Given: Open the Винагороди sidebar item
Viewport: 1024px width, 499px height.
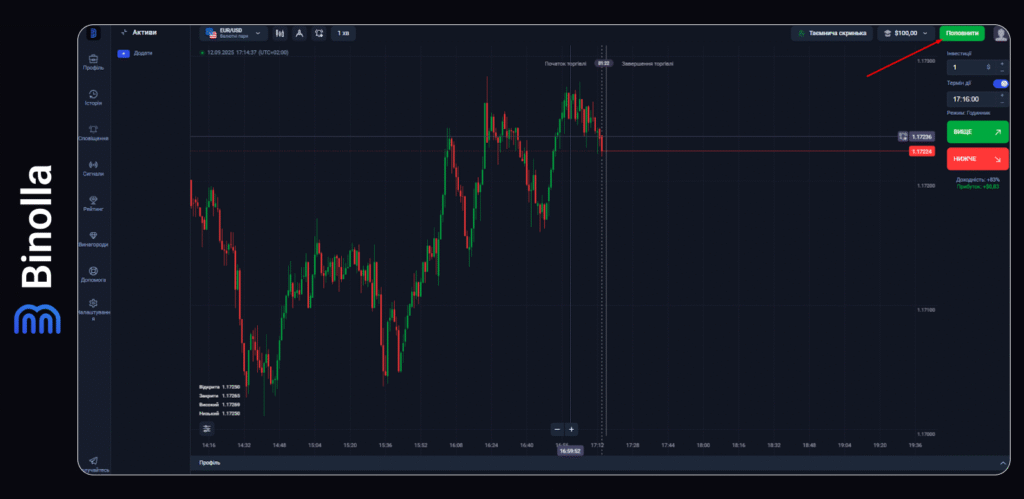Looking at the screenshot, I should coord(93,236).
